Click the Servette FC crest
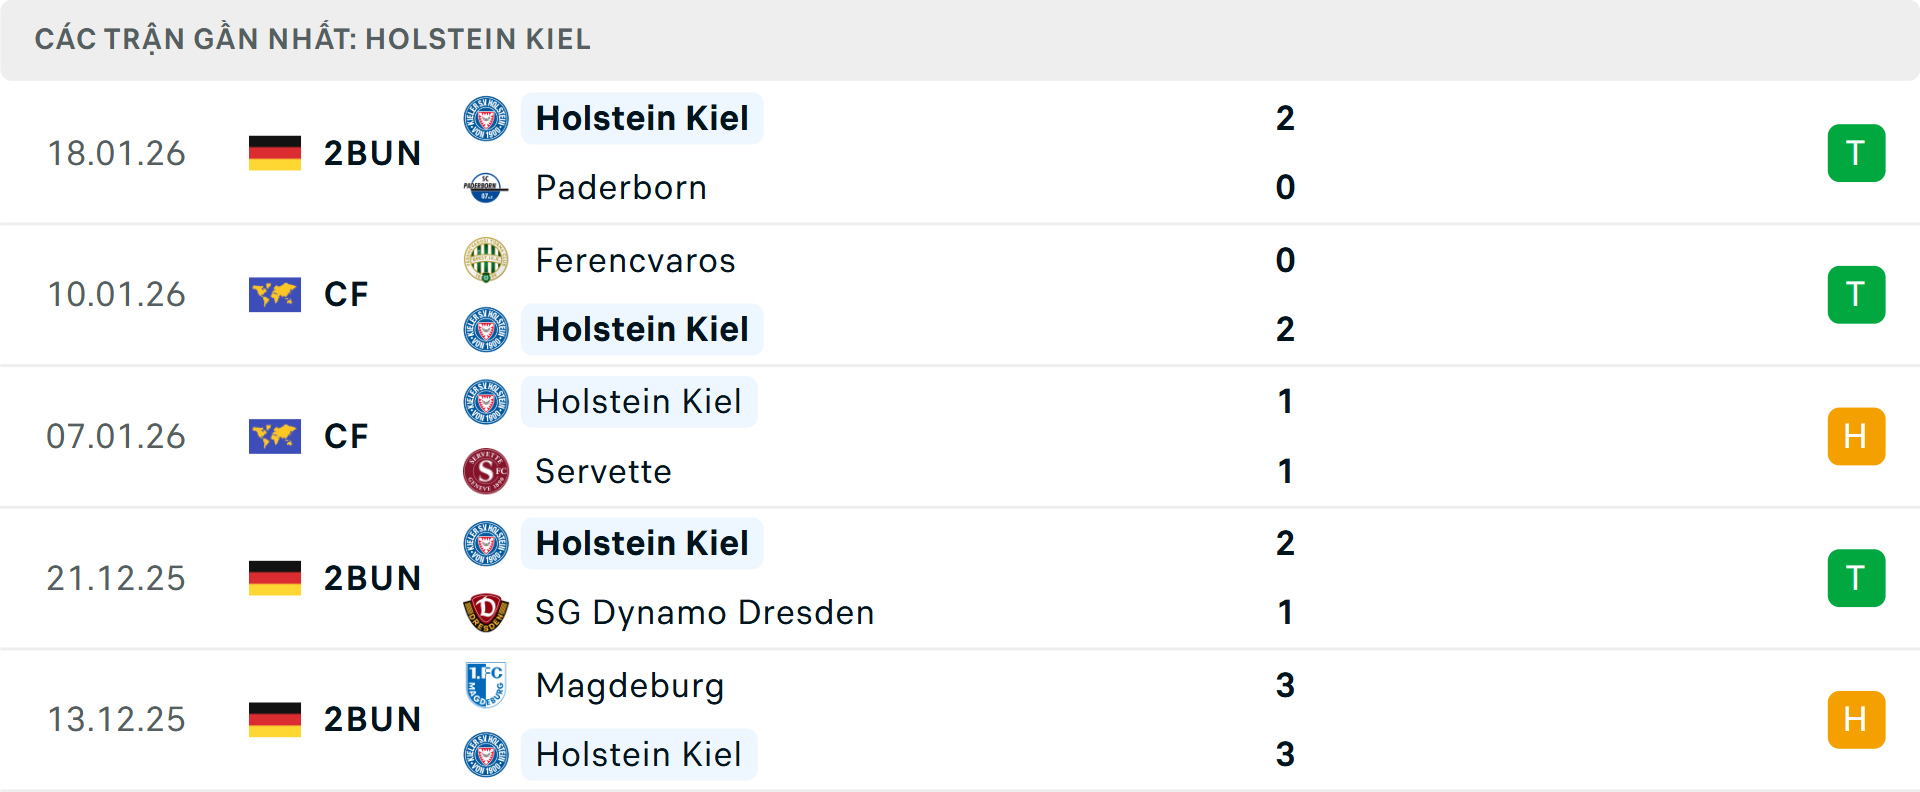This screenshot has width=1920, height=792. coord(486,471)
